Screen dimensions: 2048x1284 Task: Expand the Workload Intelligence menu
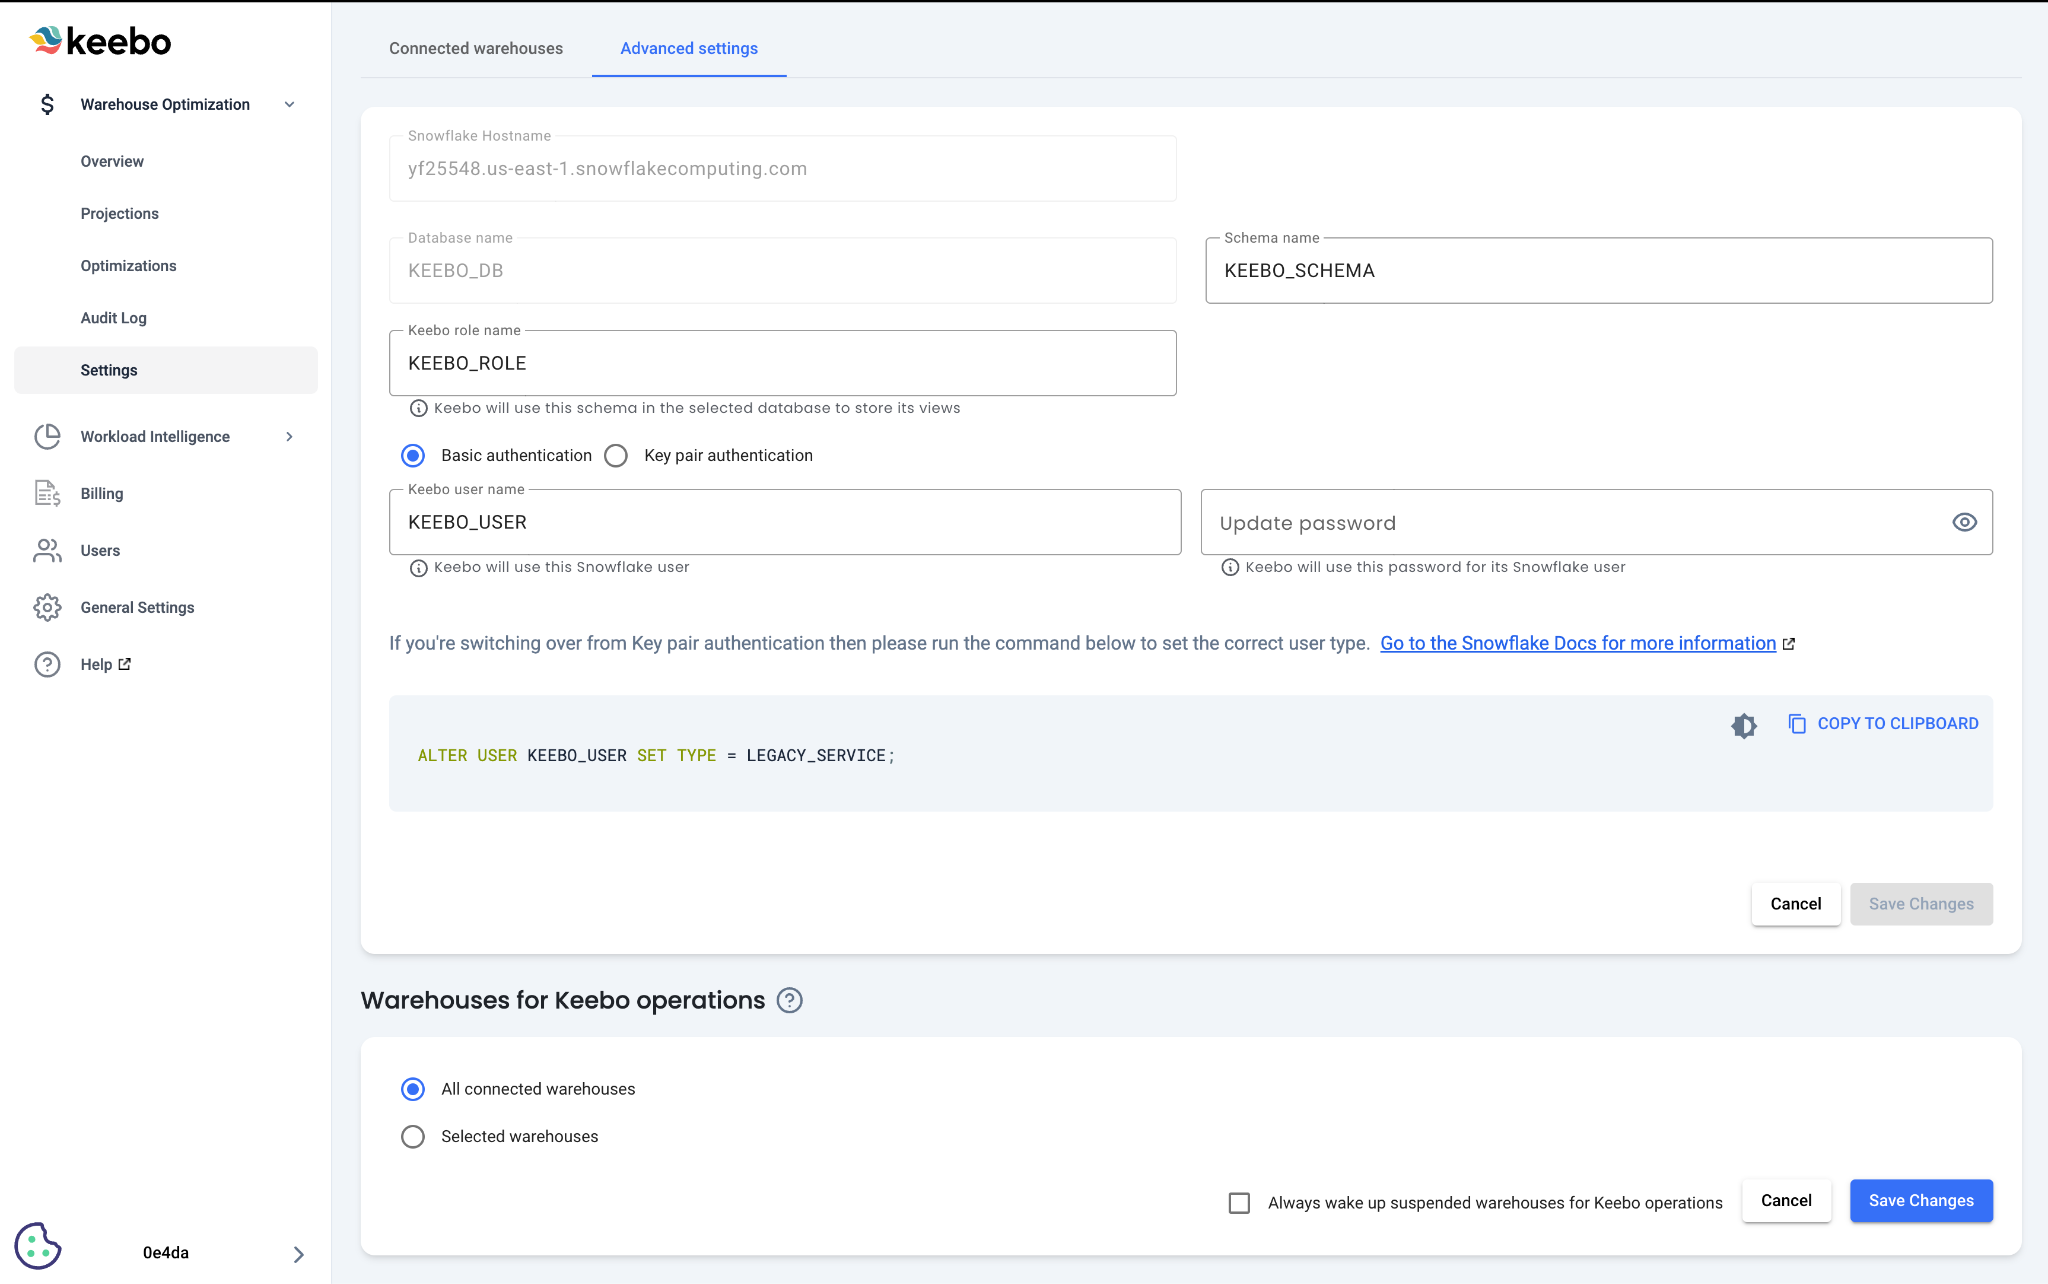(x=289, y=436)
